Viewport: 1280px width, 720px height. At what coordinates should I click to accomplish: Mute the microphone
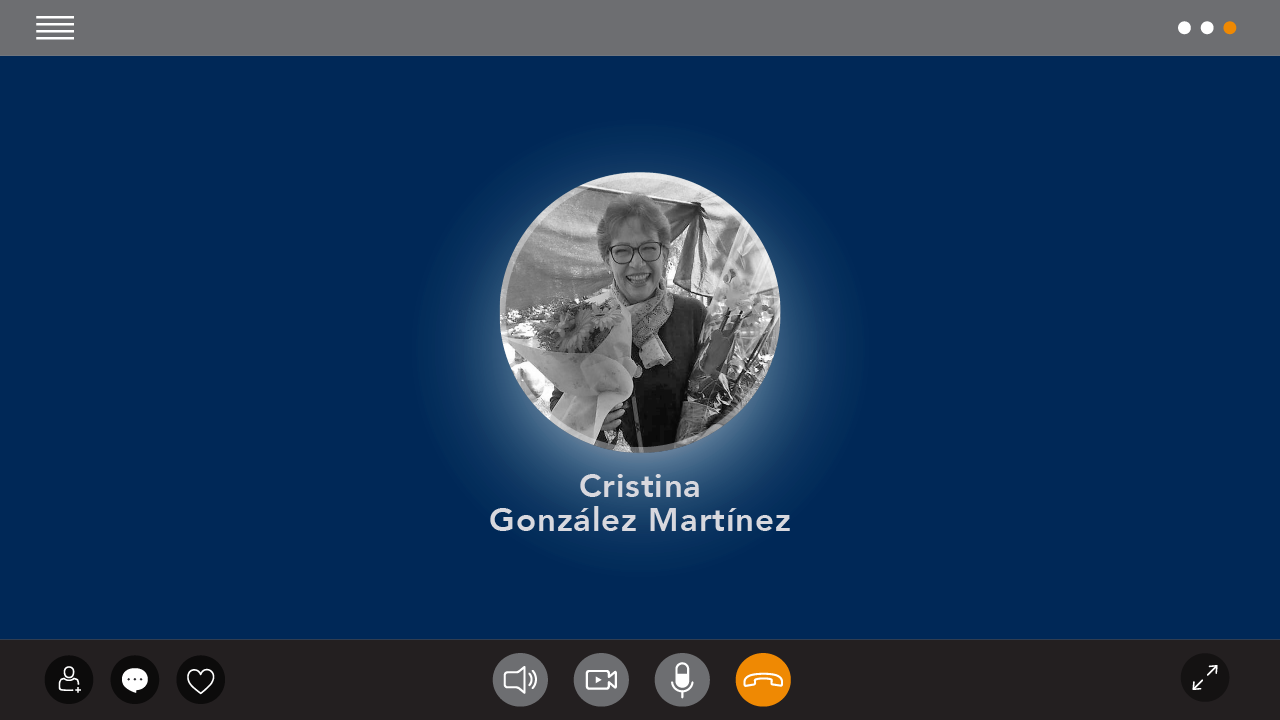tap(682, 680)
